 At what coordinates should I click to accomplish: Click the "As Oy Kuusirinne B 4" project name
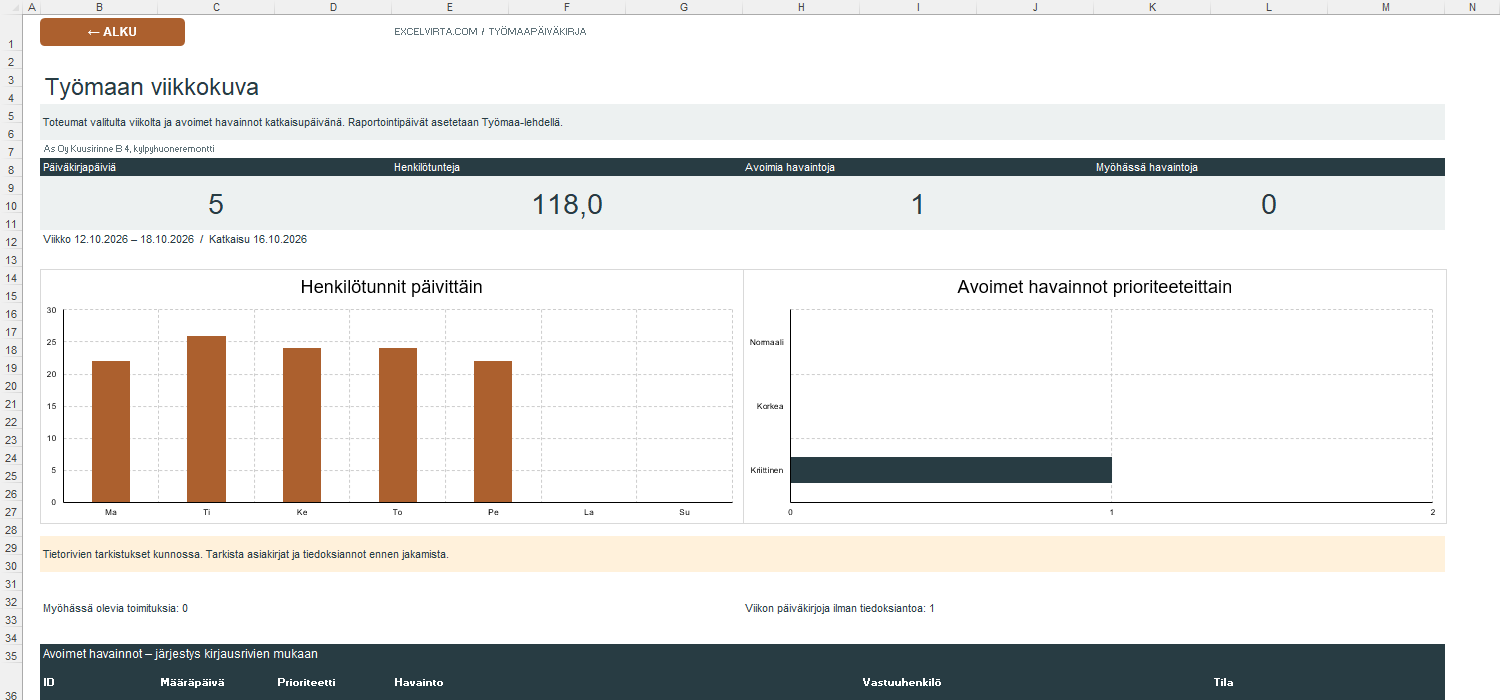point(129,149)
